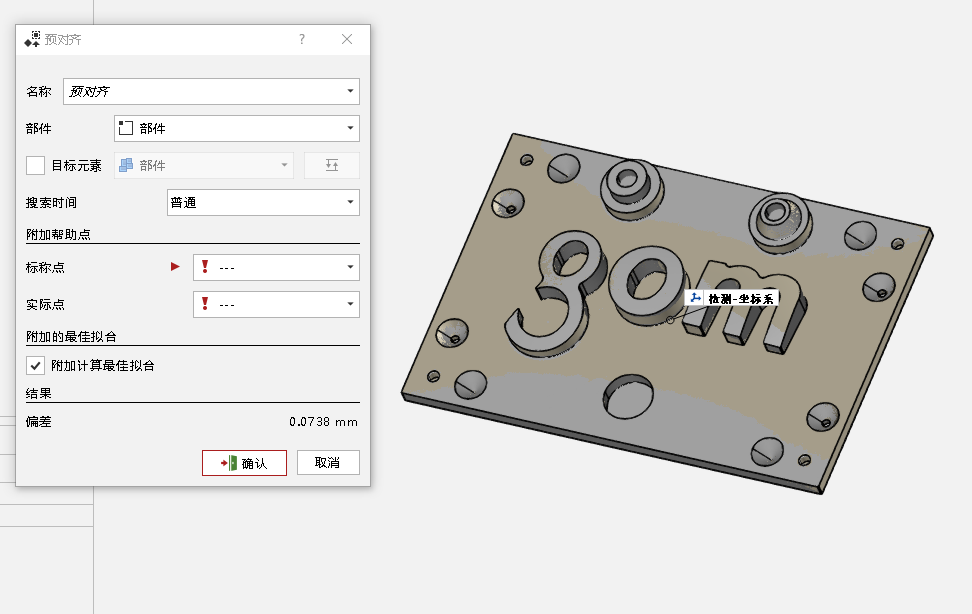
Task: Click the square part icon in 部件 dropdown
Action: tap(126, 128)
